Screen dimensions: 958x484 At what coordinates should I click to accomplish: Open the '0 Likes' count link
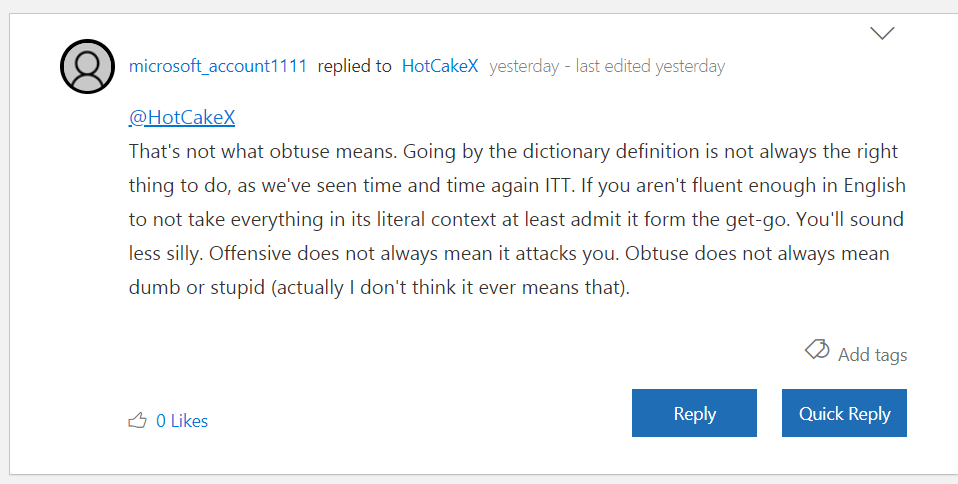pyautogui.click(x=182, y=421)
